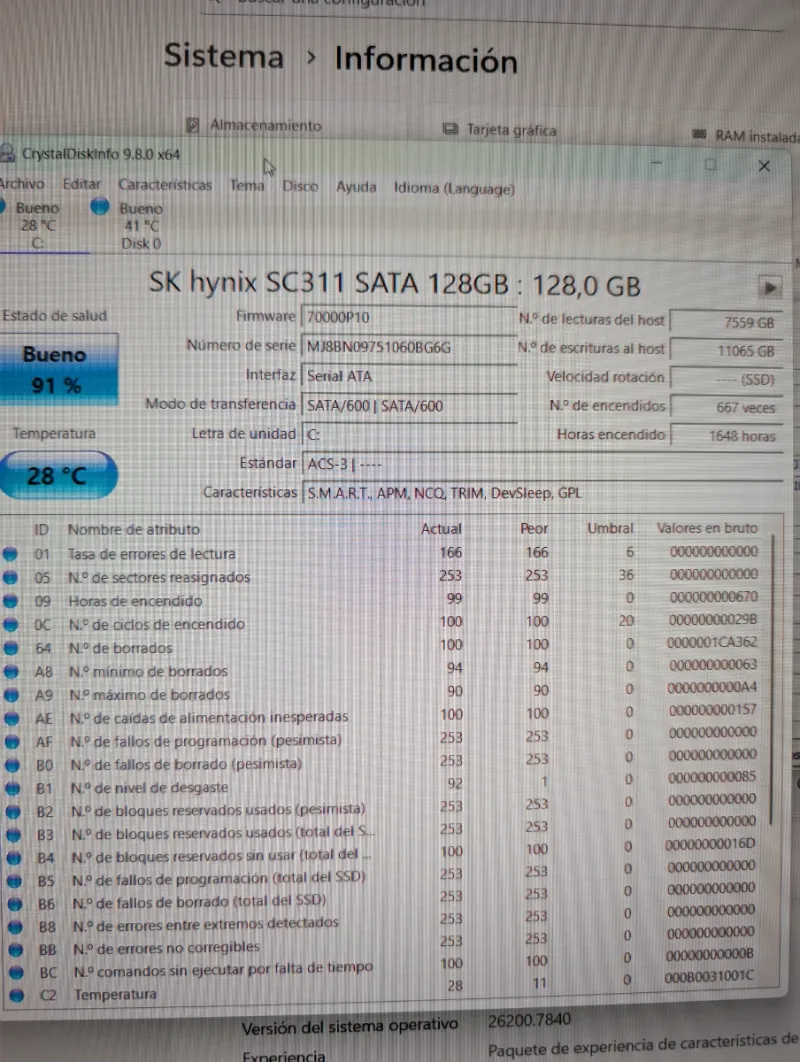Click status dot for attribute BC comandos sin ejecutar
Viewport: 800px width, 1062px height.
[x=16, y=973]
